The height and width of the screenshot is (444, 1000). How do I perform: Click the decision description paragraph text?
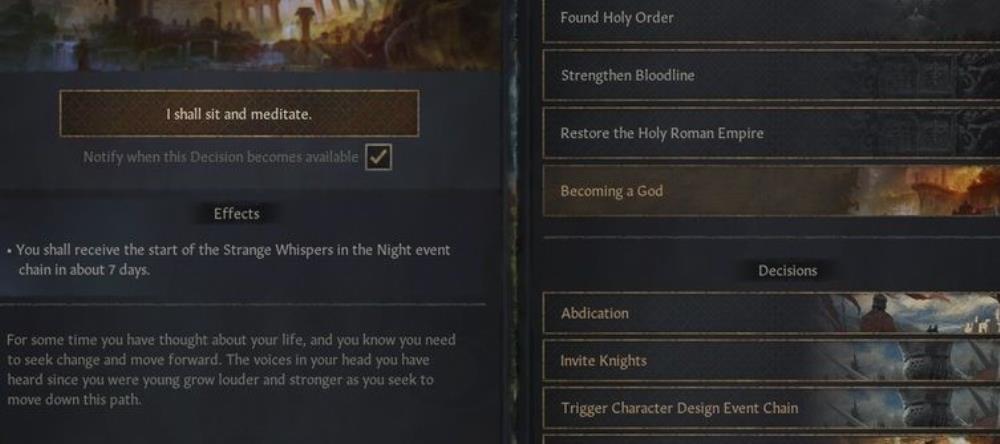[x=231, y=370]
